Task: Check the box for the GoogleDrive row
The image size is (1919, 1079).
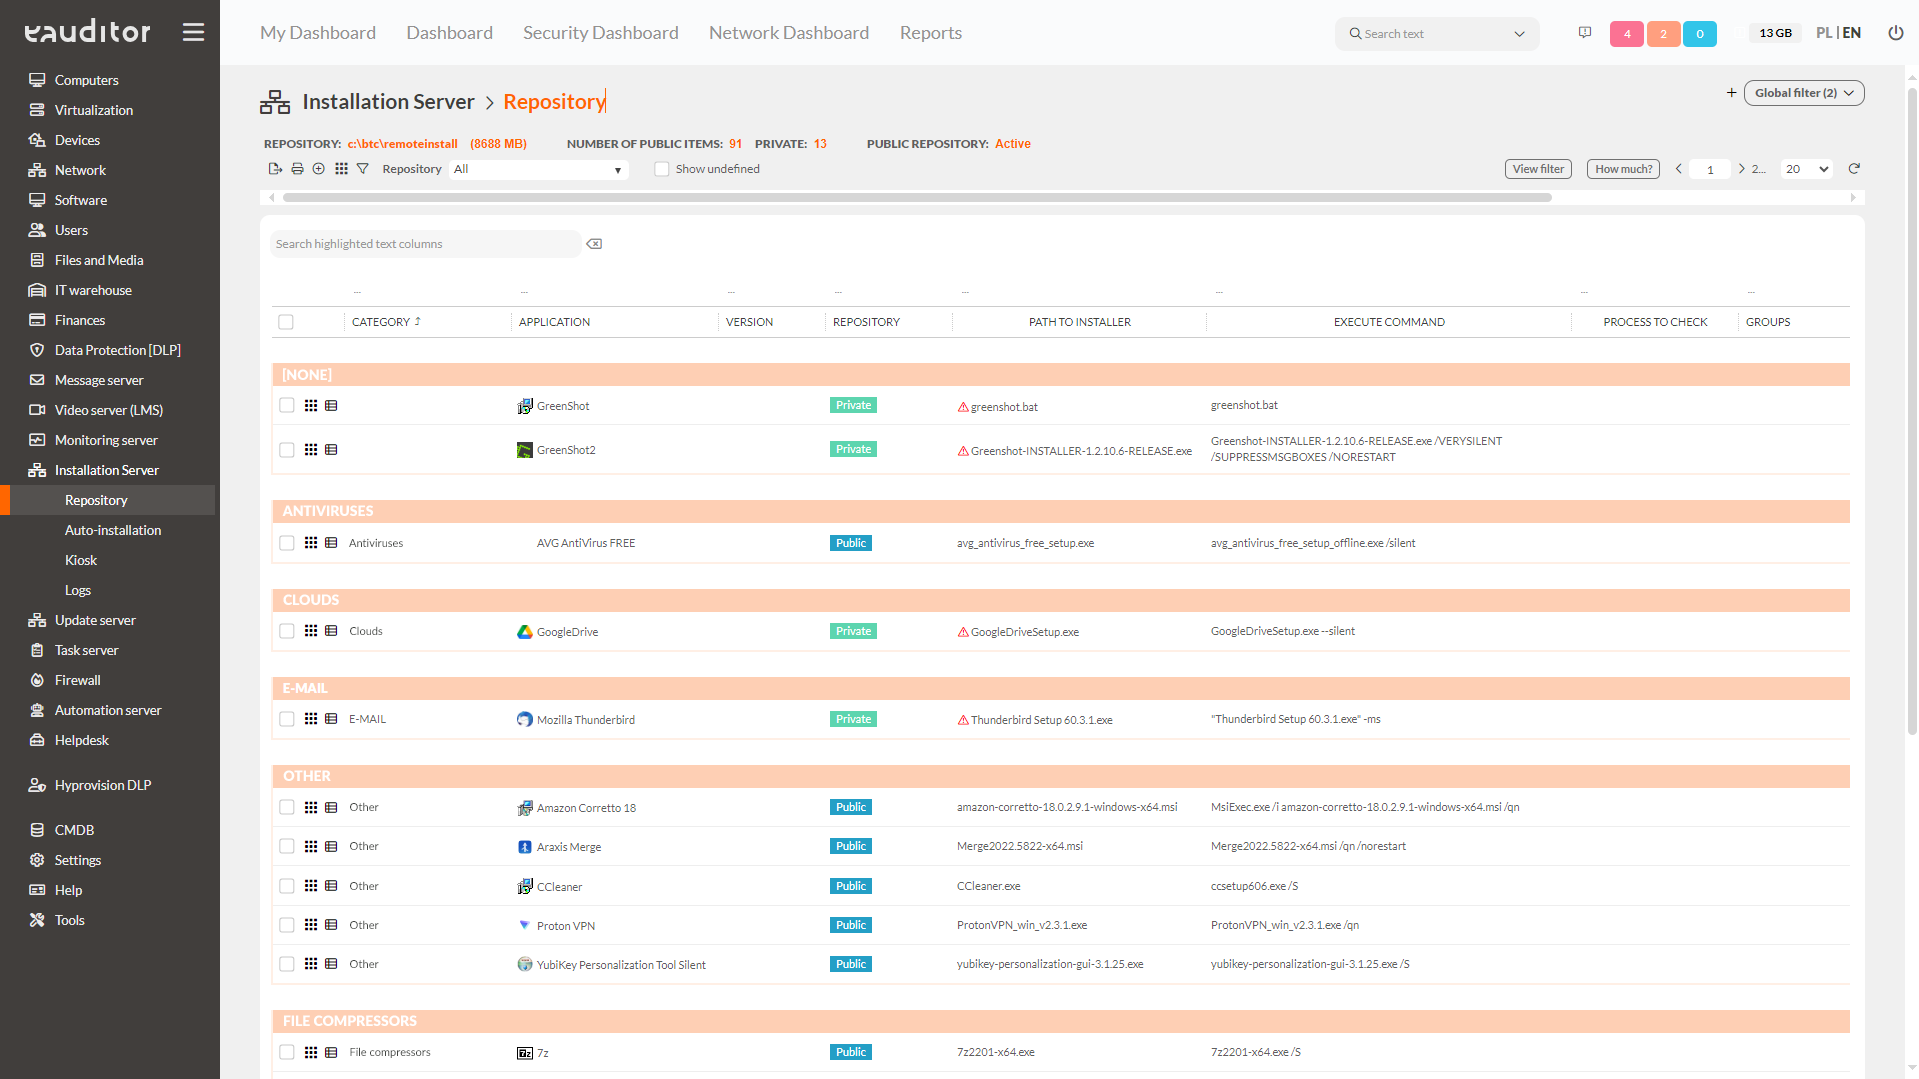Action: point(287,631)
